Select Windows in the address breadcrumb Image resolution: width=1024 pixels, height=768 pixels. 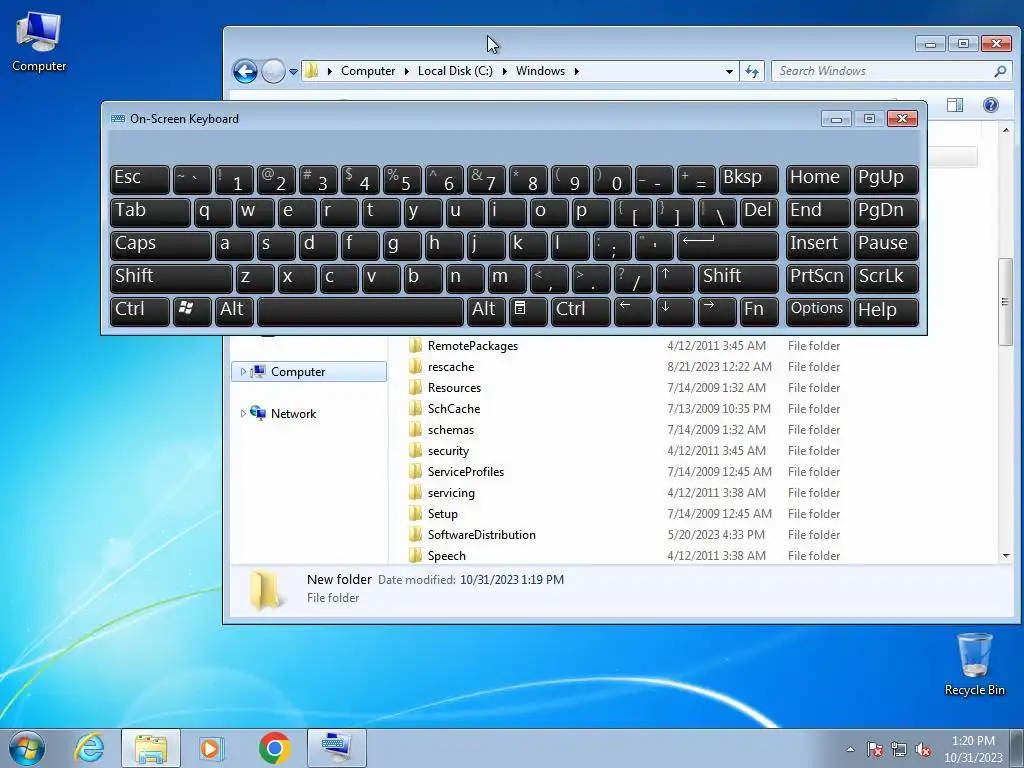coord(540,71)
